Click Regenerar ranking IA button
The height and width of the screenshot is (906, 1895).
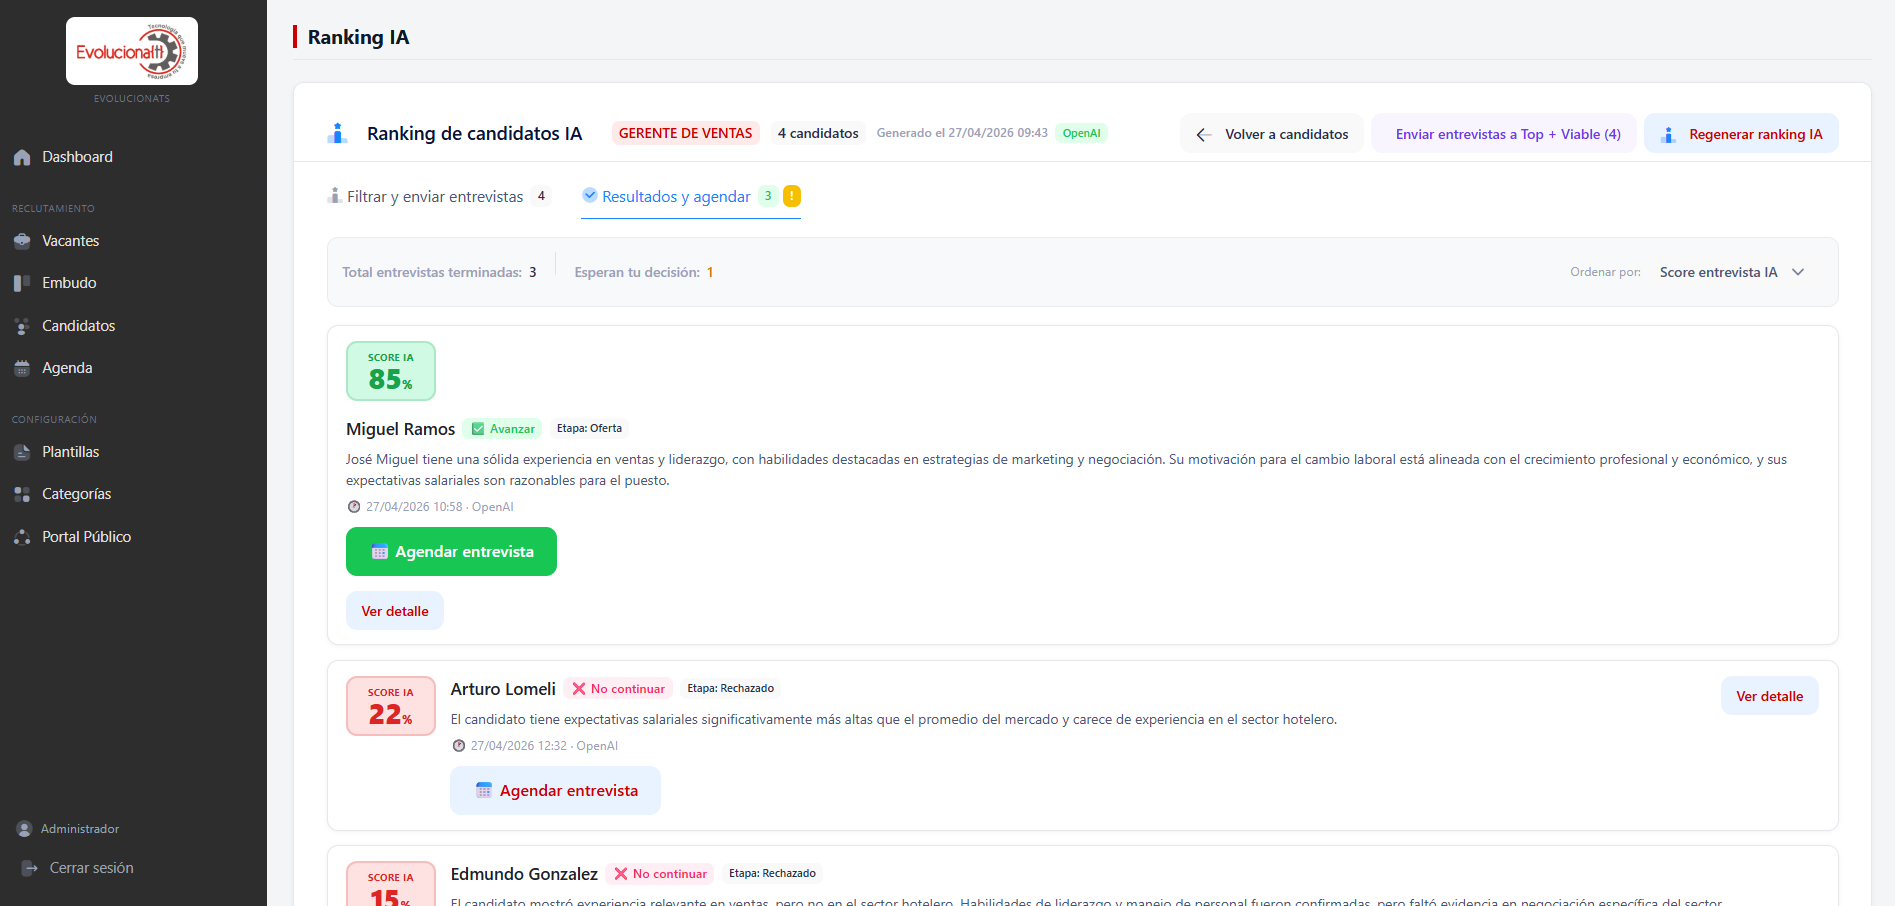click(1741, 134)
